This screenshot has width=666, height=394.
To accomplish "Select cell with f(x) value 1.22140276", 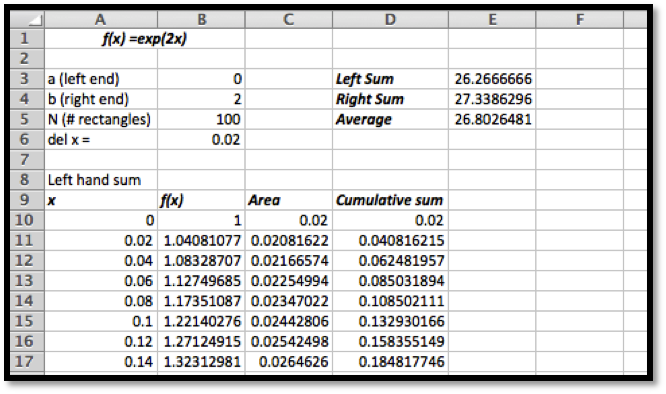I will [x=201, y=321].
